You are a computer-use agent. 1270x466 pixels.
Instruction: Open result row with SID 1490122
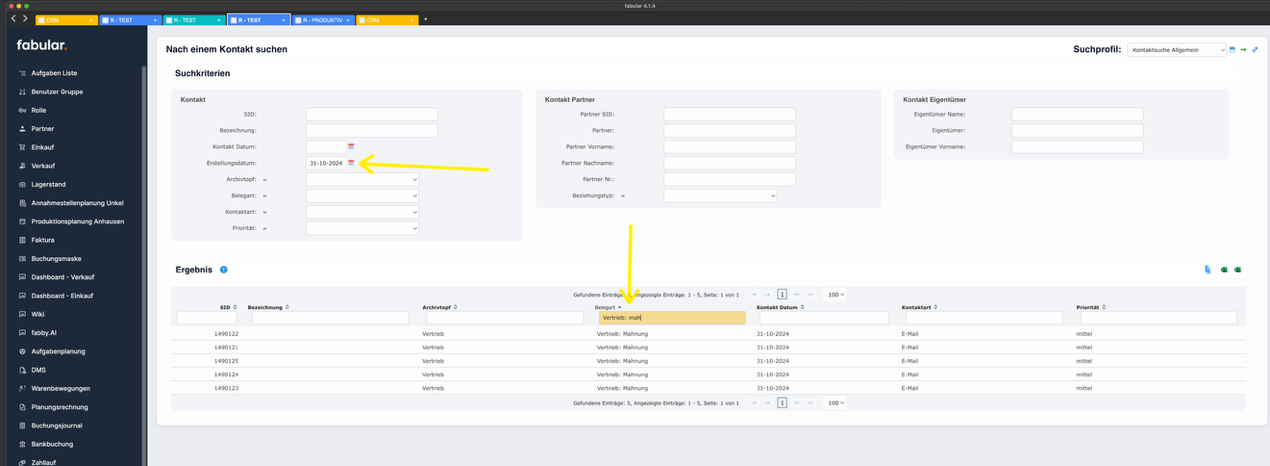pyautogui.click(x=226, y=333)
